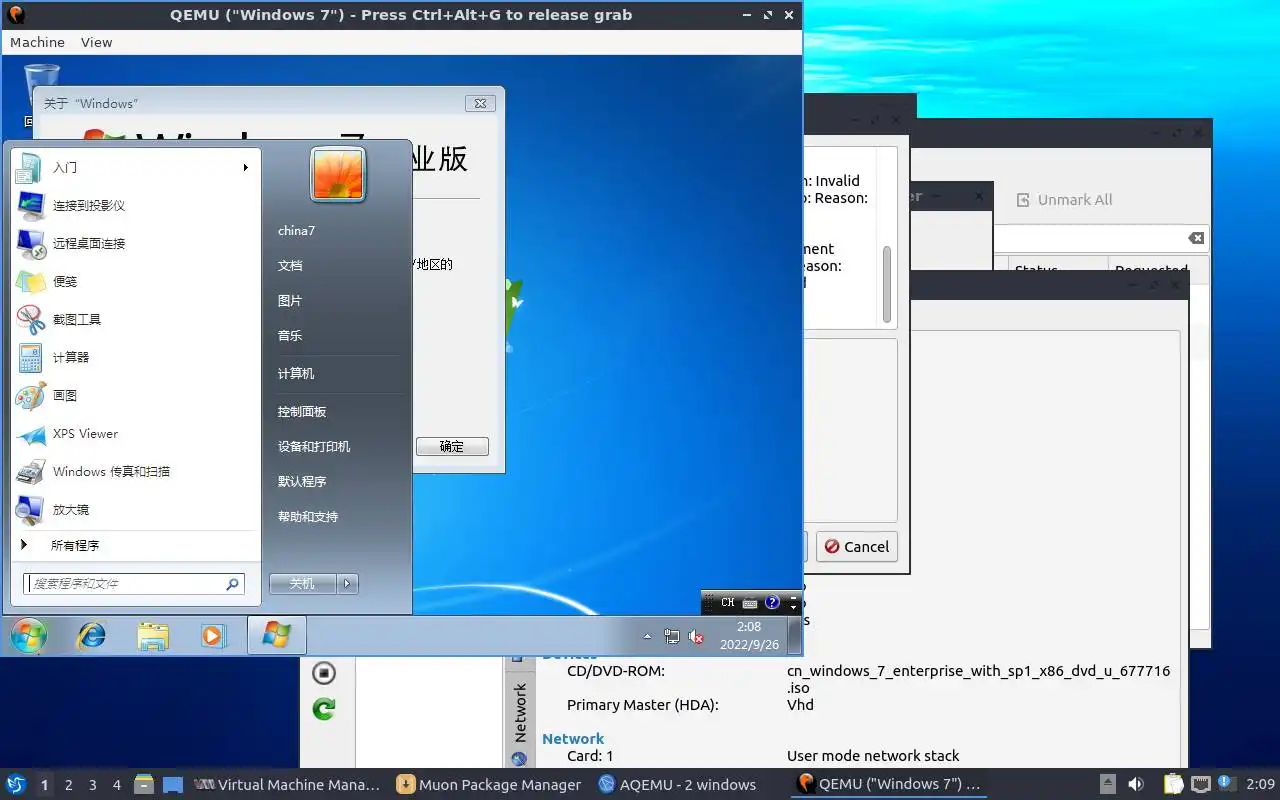
Task: Launch the 截图工具 Snipping Tool
Action: pyautogui.click(x=134, y=319)
